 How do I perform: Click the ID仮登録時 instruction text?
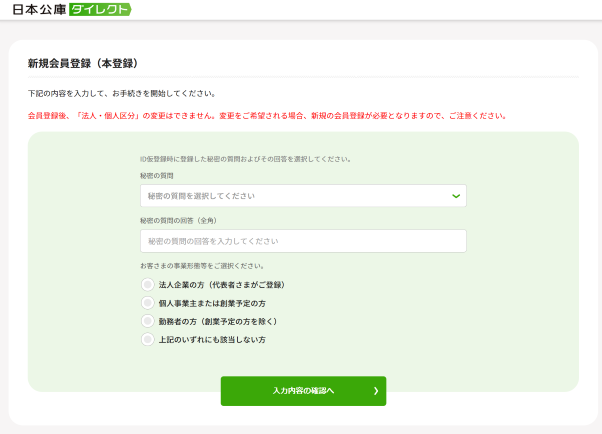tap(245, 159)
